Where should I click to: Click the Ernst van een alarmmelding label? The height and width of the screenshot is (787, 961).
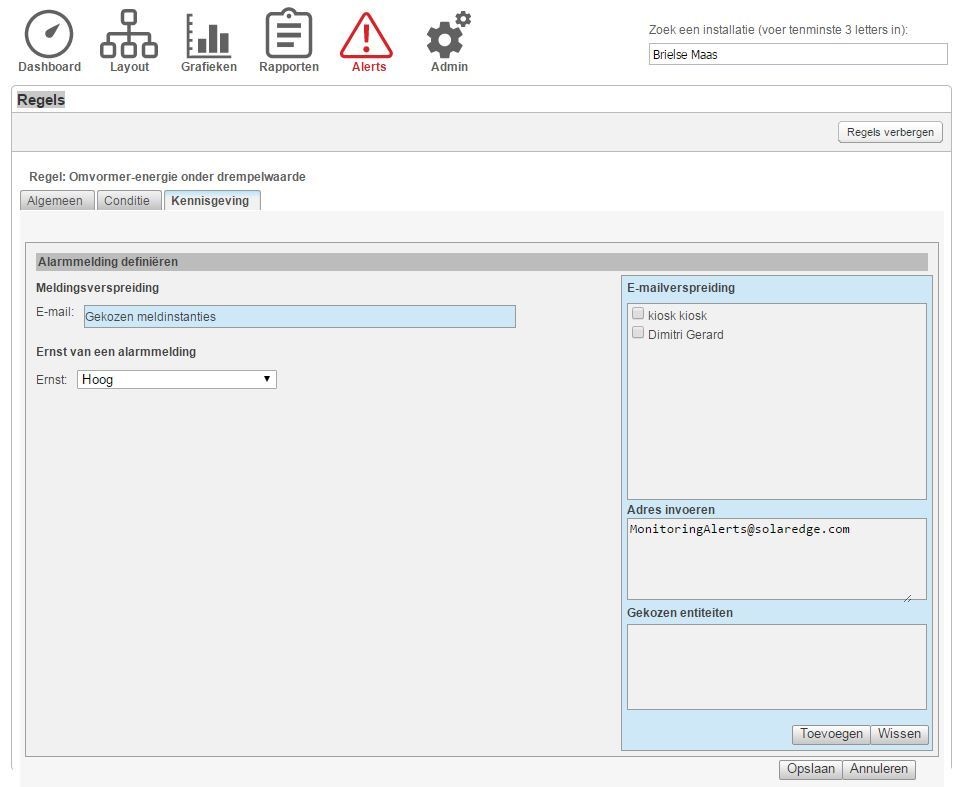click(116, 352)
